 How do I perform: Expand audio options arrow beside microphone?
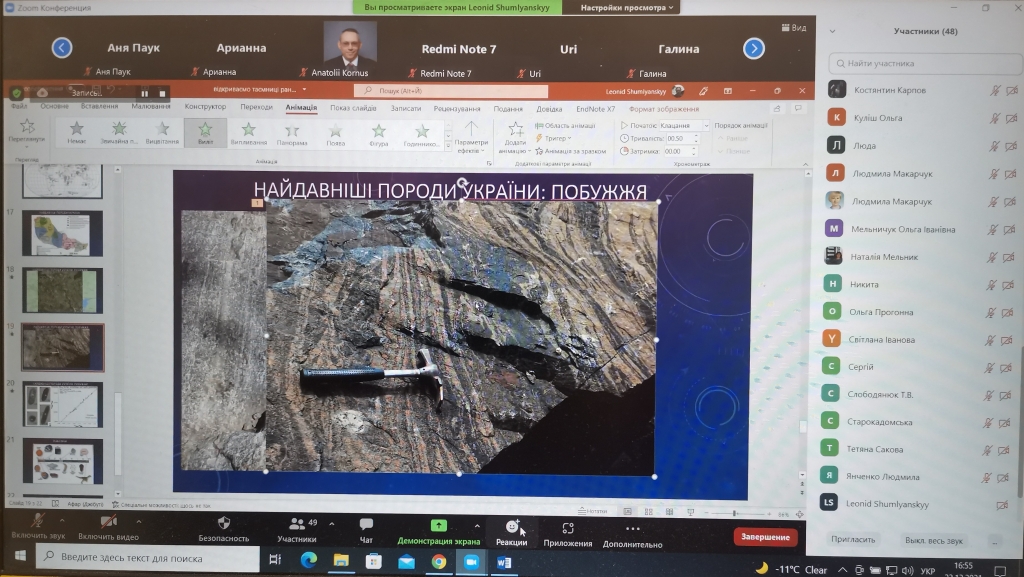point(62,521)
